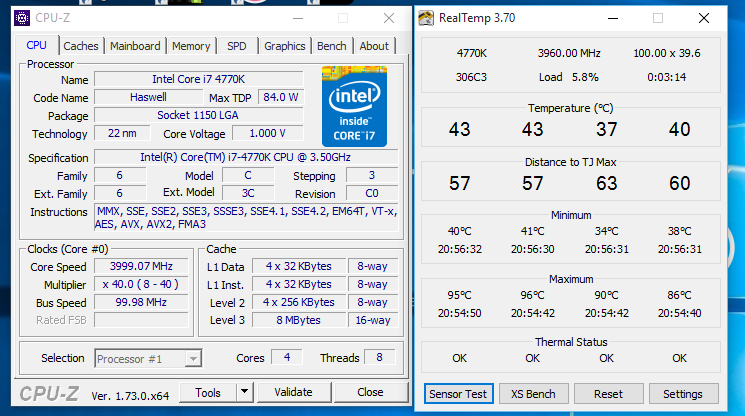Click the Ext. Model value '3C'
Viewport: 745px width, 416px height.
pos(248,193)
